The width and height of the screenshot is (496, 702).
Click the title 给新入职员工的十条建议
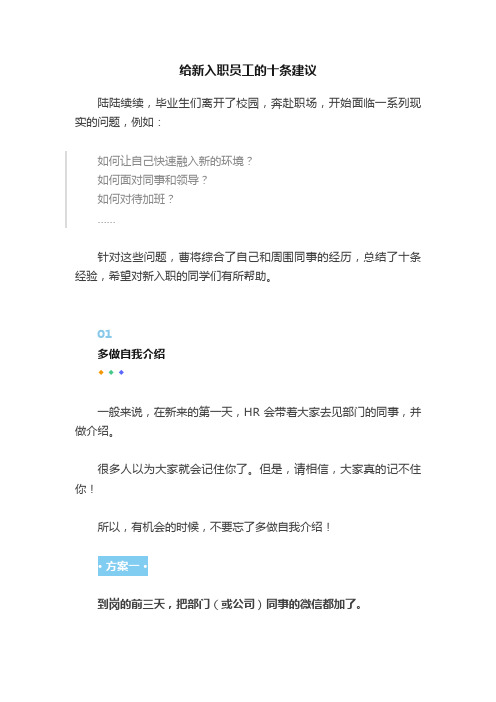[248, 70]
